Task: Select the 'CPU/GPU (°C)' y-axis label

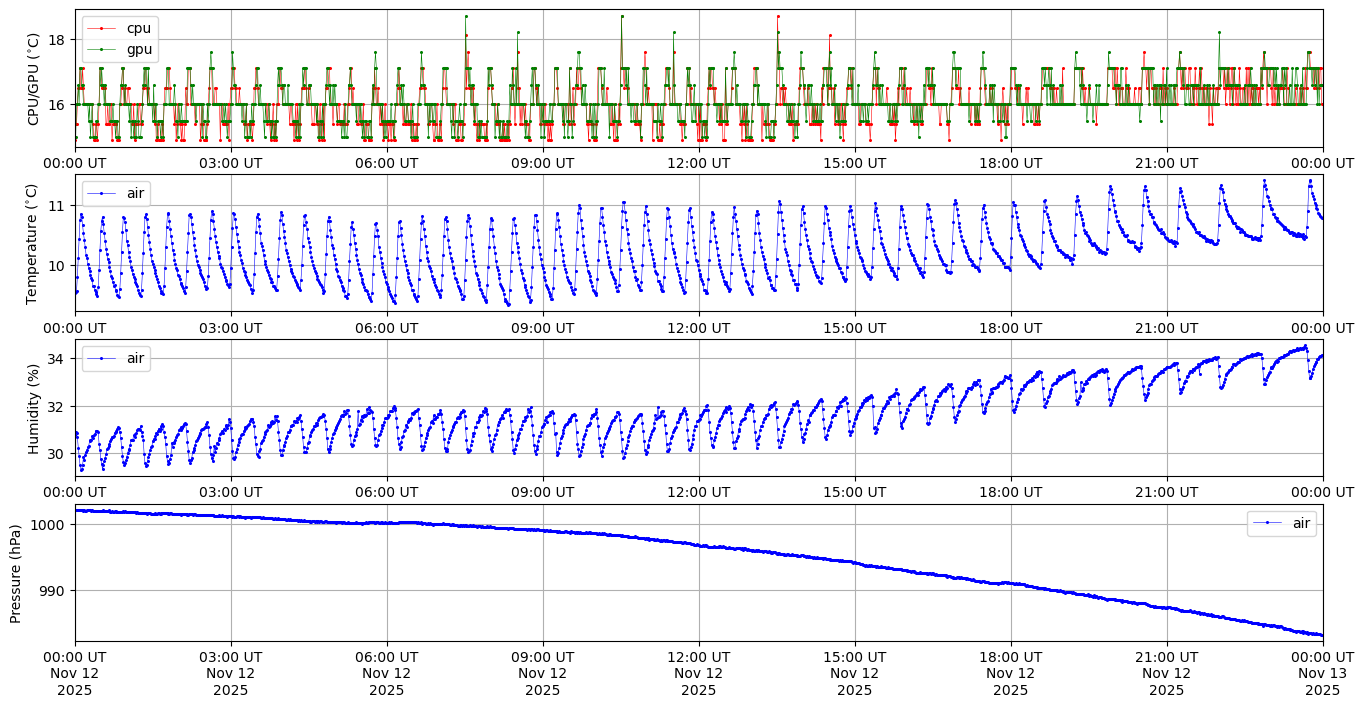Action: (x=33, y=79)
